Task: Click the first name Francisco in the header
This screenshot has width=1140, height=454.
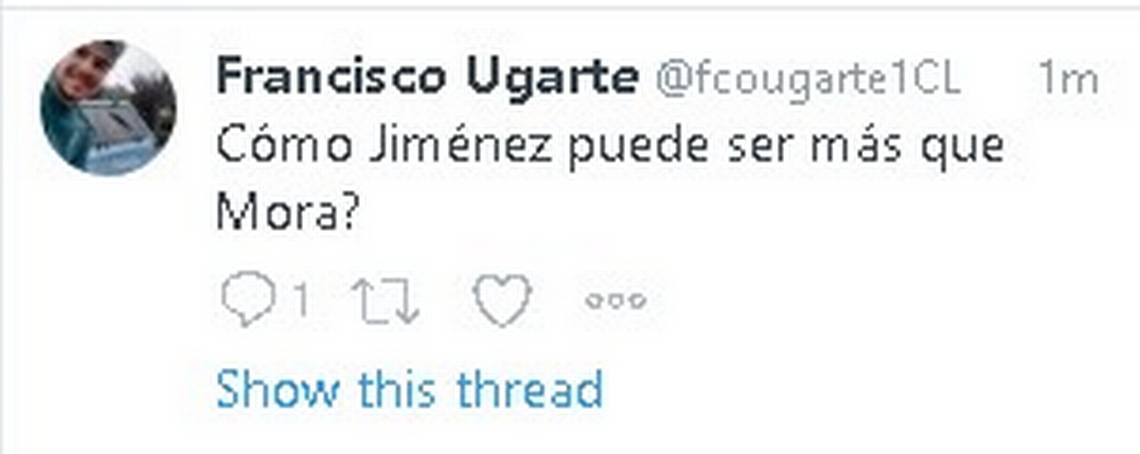Action: tap(331, 77)
